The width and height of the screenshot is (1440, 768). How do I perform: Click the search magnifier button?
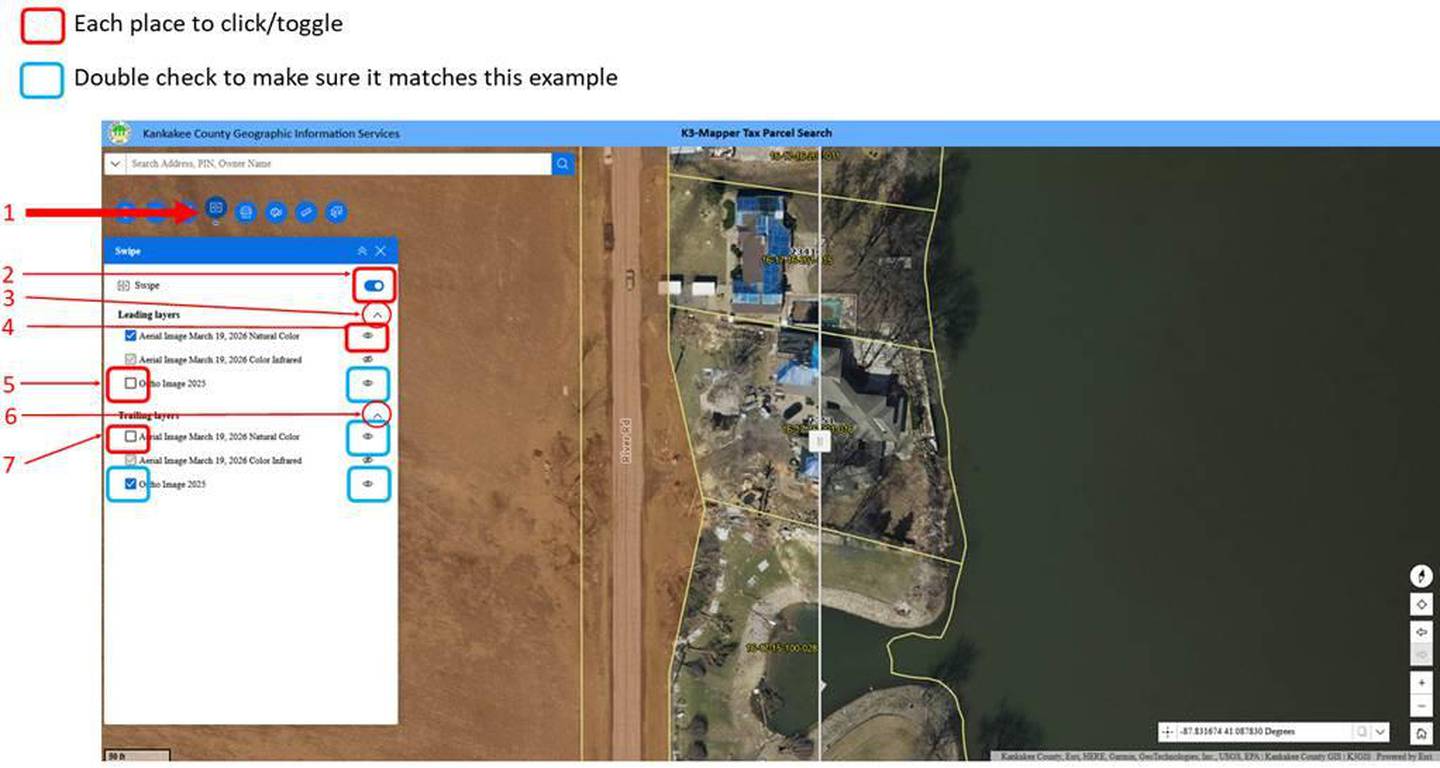(563, 163)
